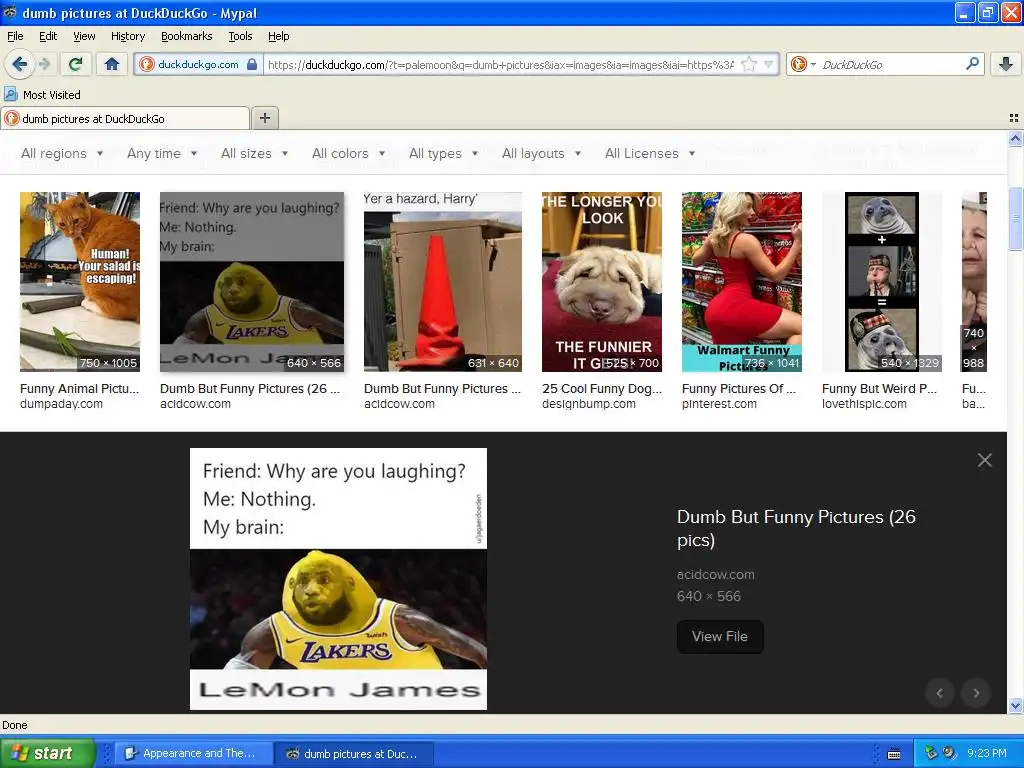
Task: Click the taskbar clock showing 9:23 PM
Action: (987, 753)
